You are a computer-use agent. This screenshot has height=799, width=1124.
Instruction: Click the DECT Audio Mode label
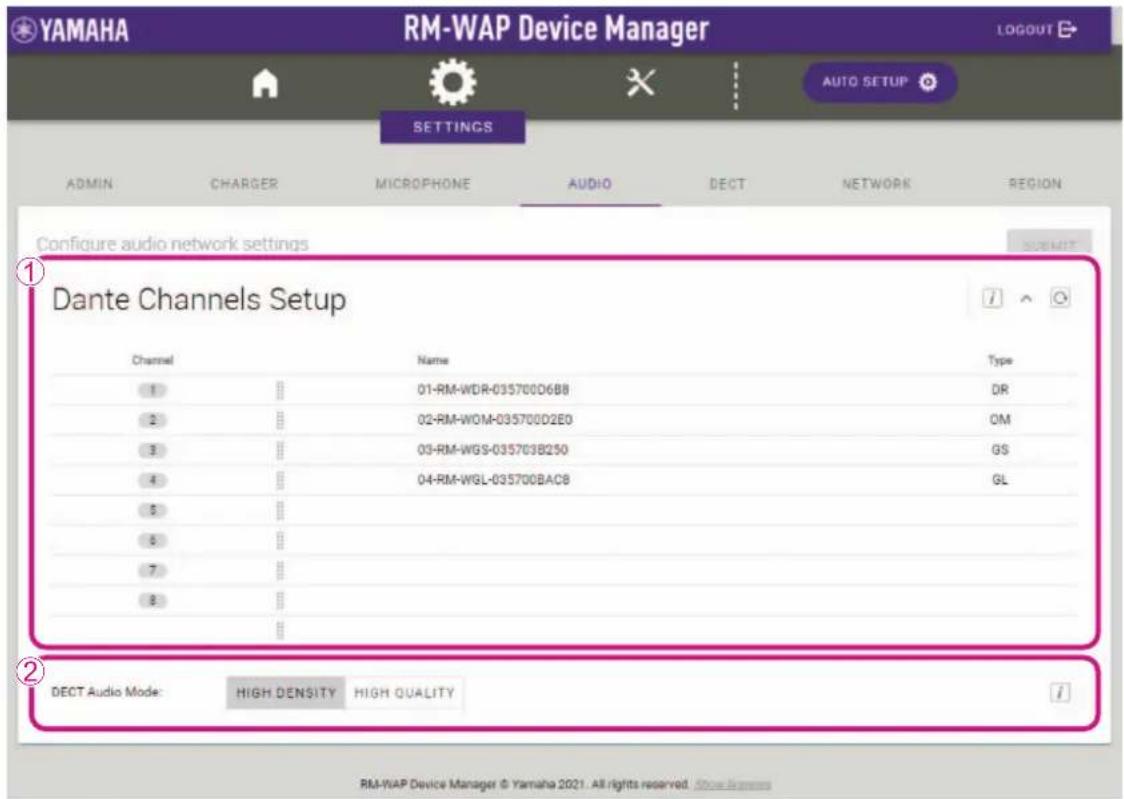pyautogui.click(x=107, y=692)
